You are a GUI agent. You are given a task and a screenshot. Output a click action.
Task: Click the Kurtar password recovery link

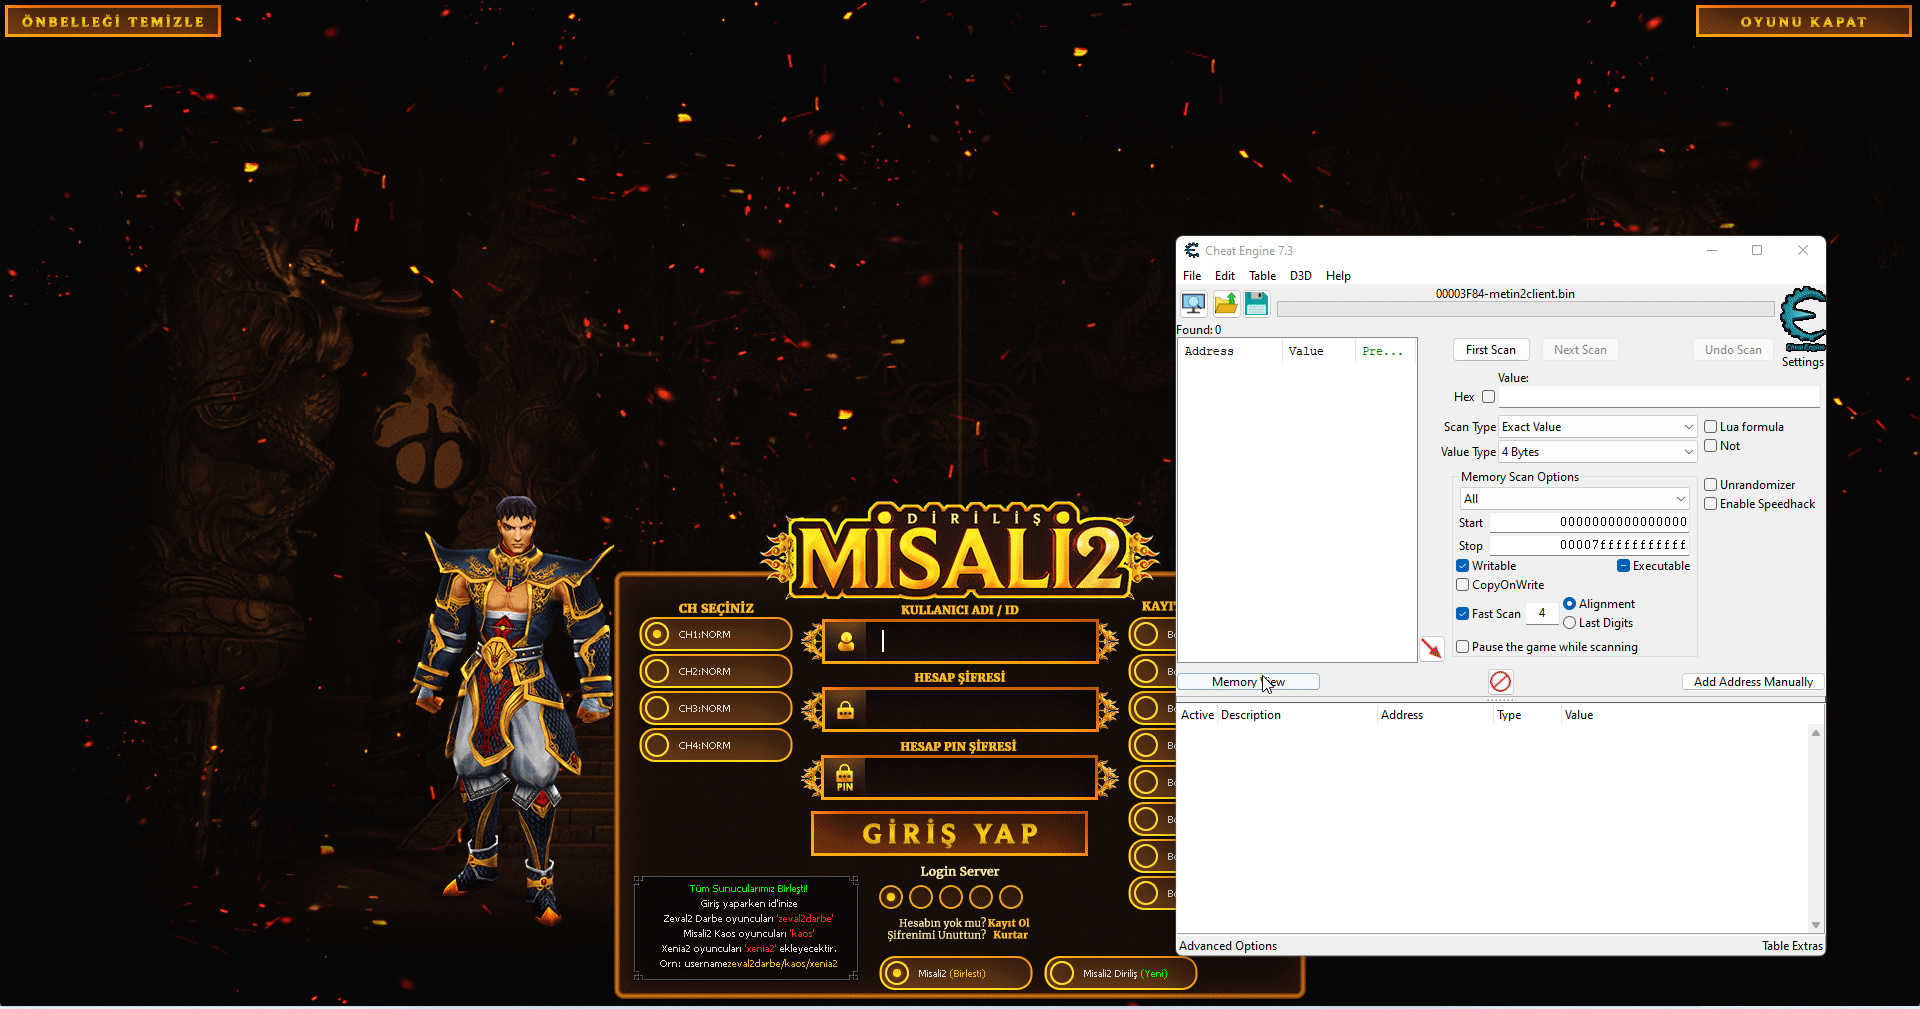point(1010,935)
